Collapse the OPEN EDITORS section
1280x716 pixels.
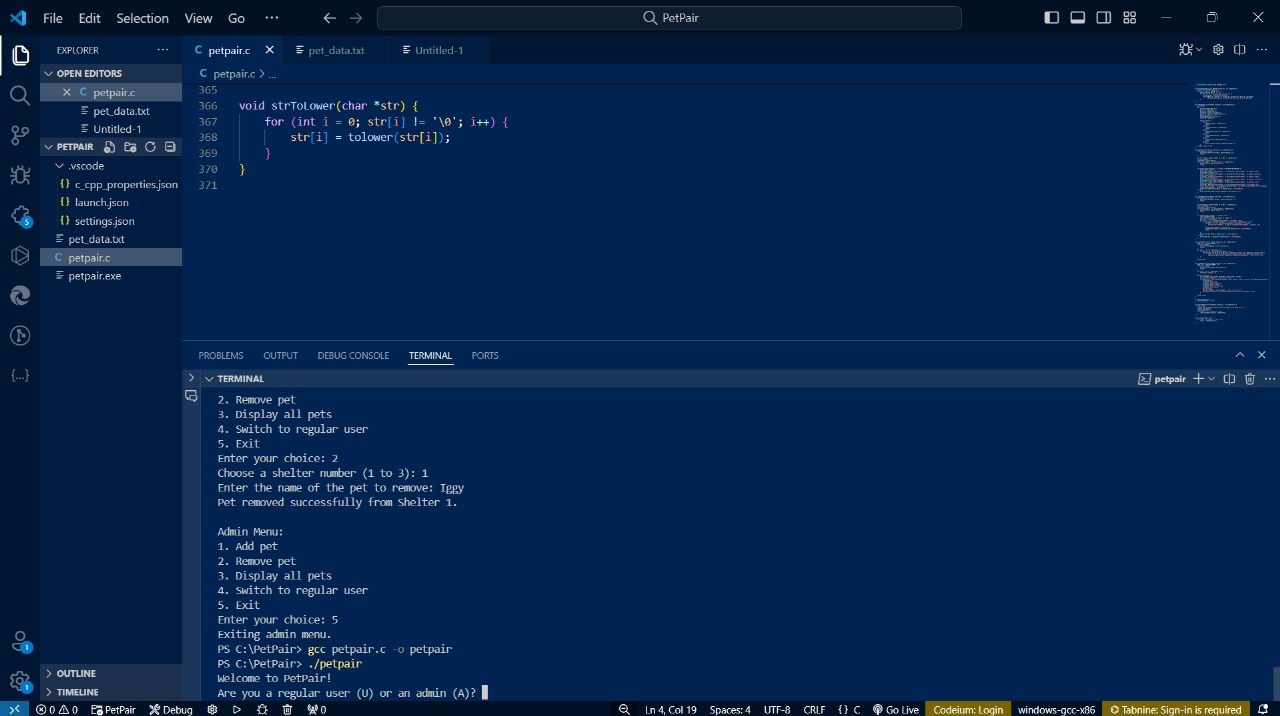pyautogui.click(x=48, y=73)
